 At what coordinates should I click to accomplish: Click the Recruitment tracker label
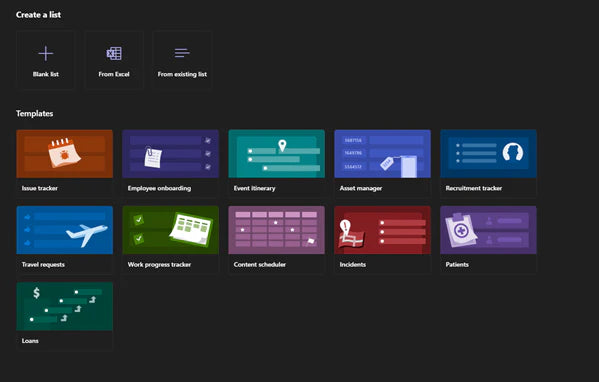pyautogui.click(x=474, y=188)
